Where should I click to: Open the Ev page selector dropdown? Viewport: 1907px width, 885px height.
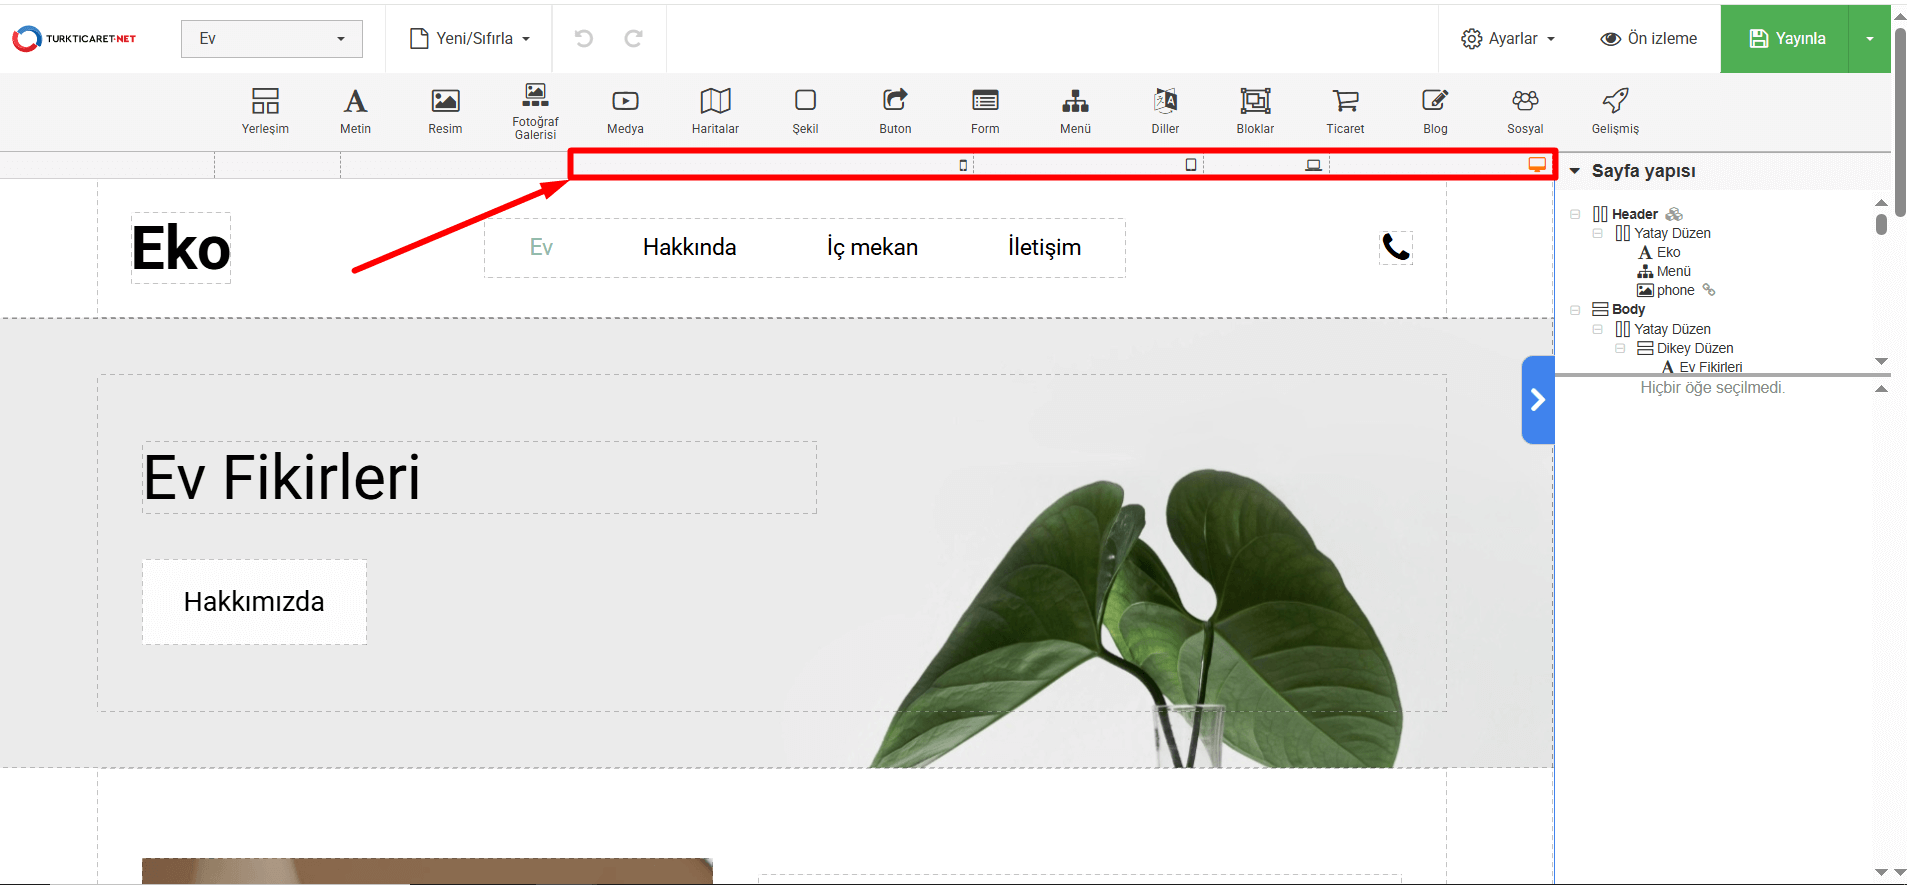tap(272, 39)
